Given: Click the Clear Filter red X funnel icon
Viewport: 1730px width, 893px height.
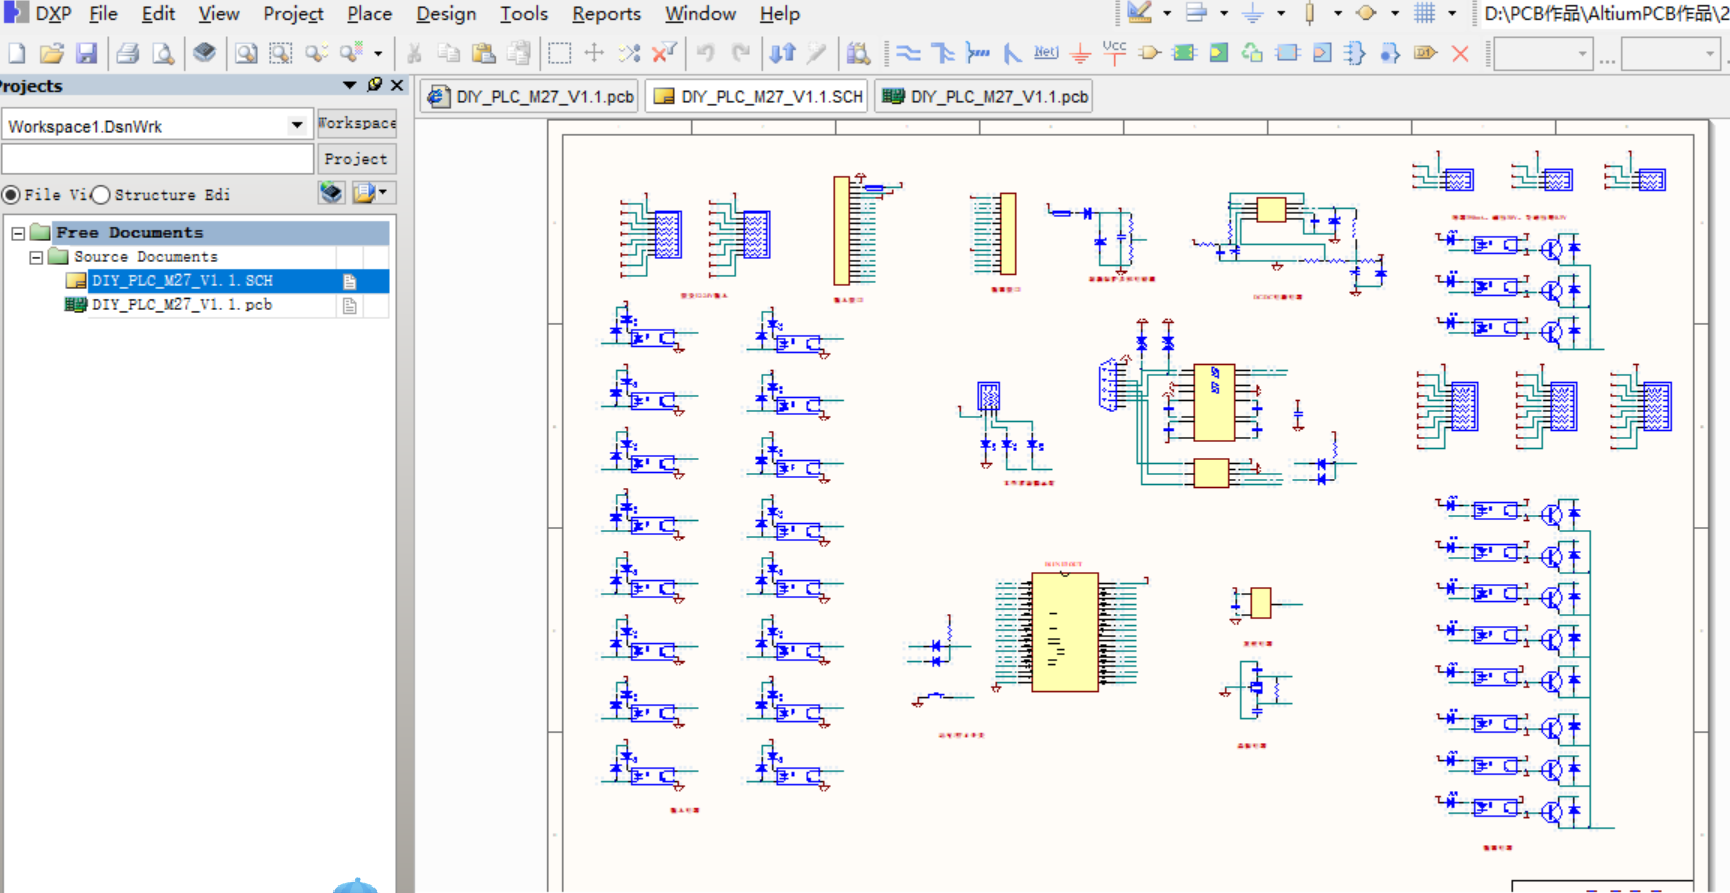Looking at the screenshot, I should (x=663, y=53).
